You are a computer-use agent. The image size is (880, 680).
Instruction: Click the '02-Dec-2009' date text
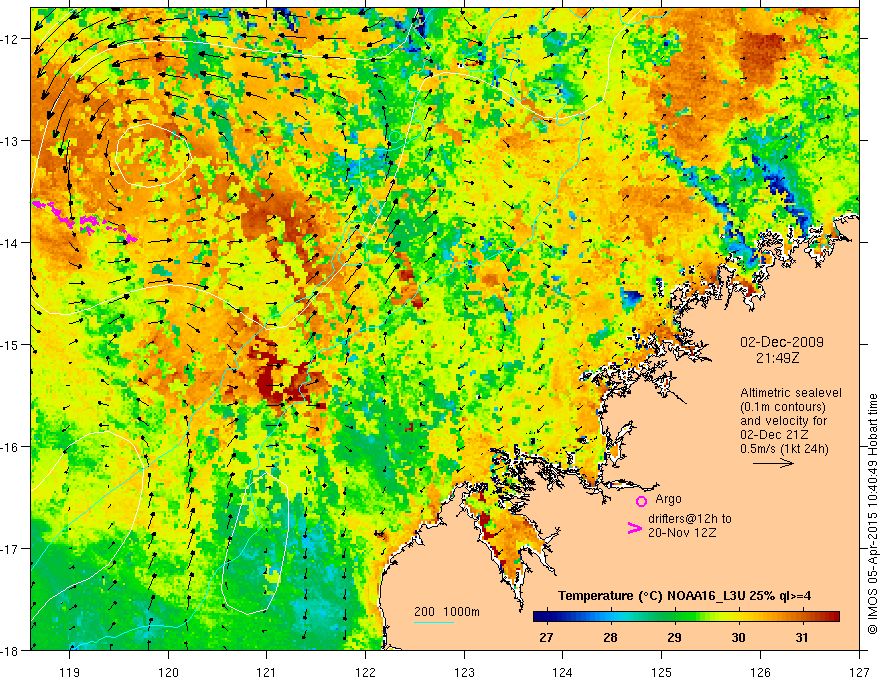pyautogui.click(x=782, y=342)
